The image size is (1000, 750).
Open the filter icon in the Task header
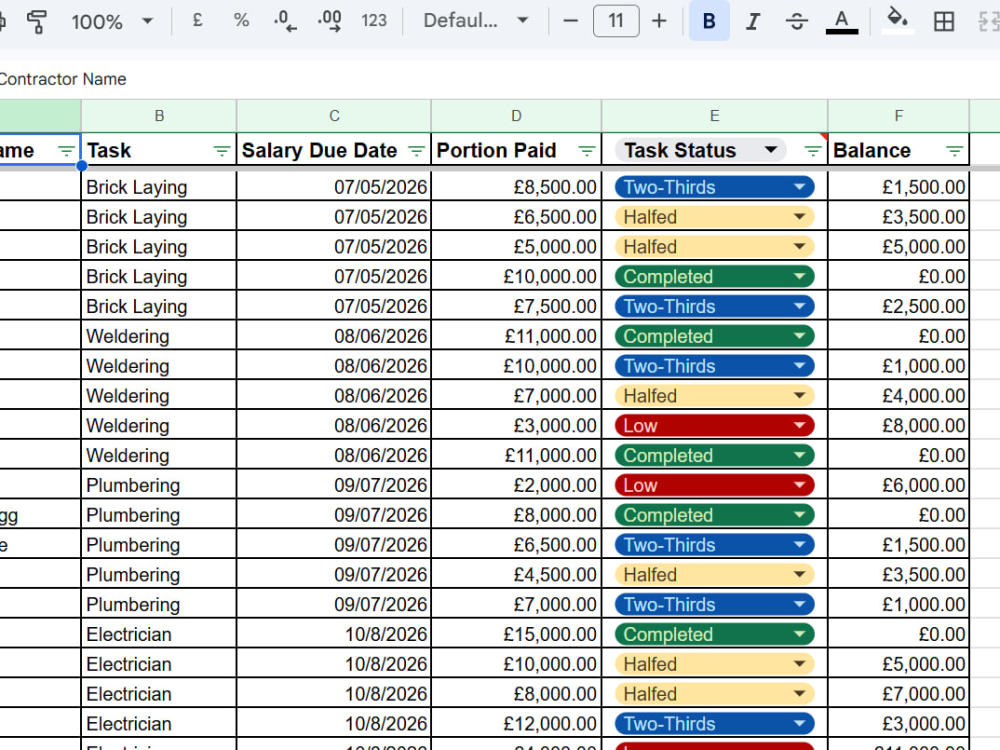(x=221, y=151)
